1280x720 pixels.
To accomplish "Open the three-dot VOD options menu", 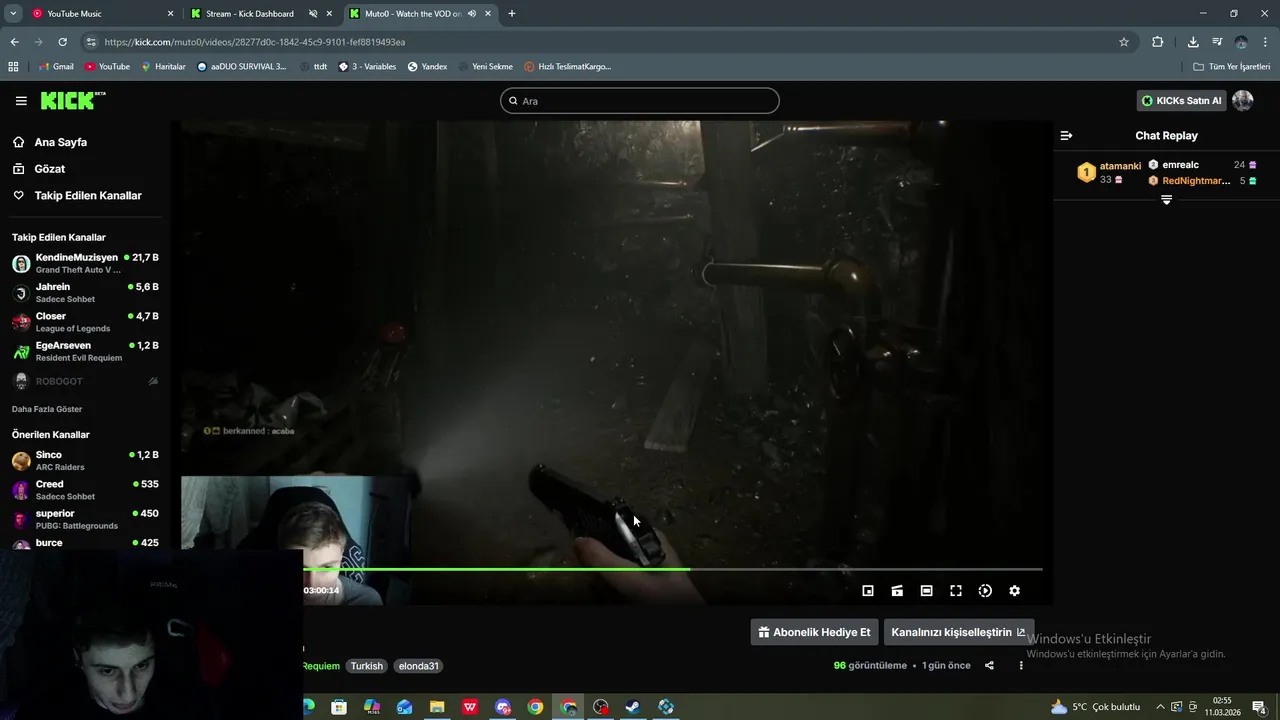I will pos(1021,666).
